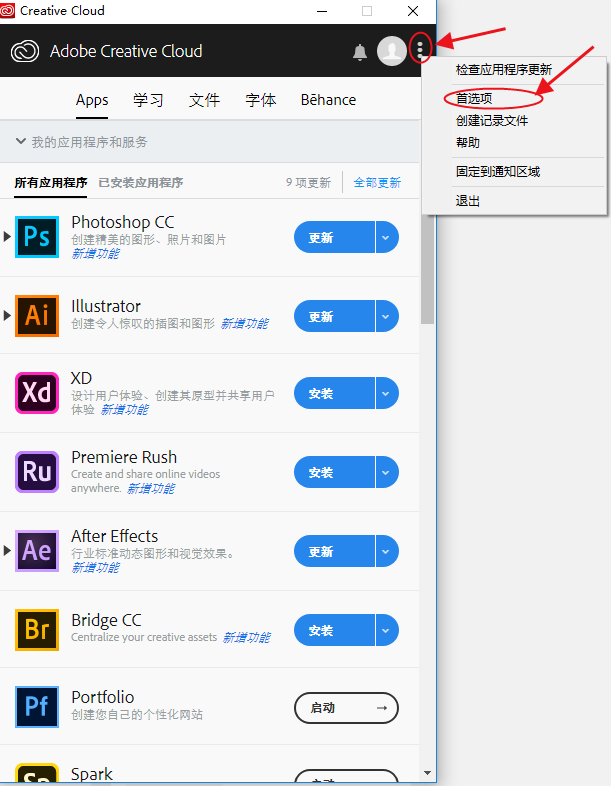611x786 pixels.
Task: Open the user profile avatar
Action: [x=391, y=51]
